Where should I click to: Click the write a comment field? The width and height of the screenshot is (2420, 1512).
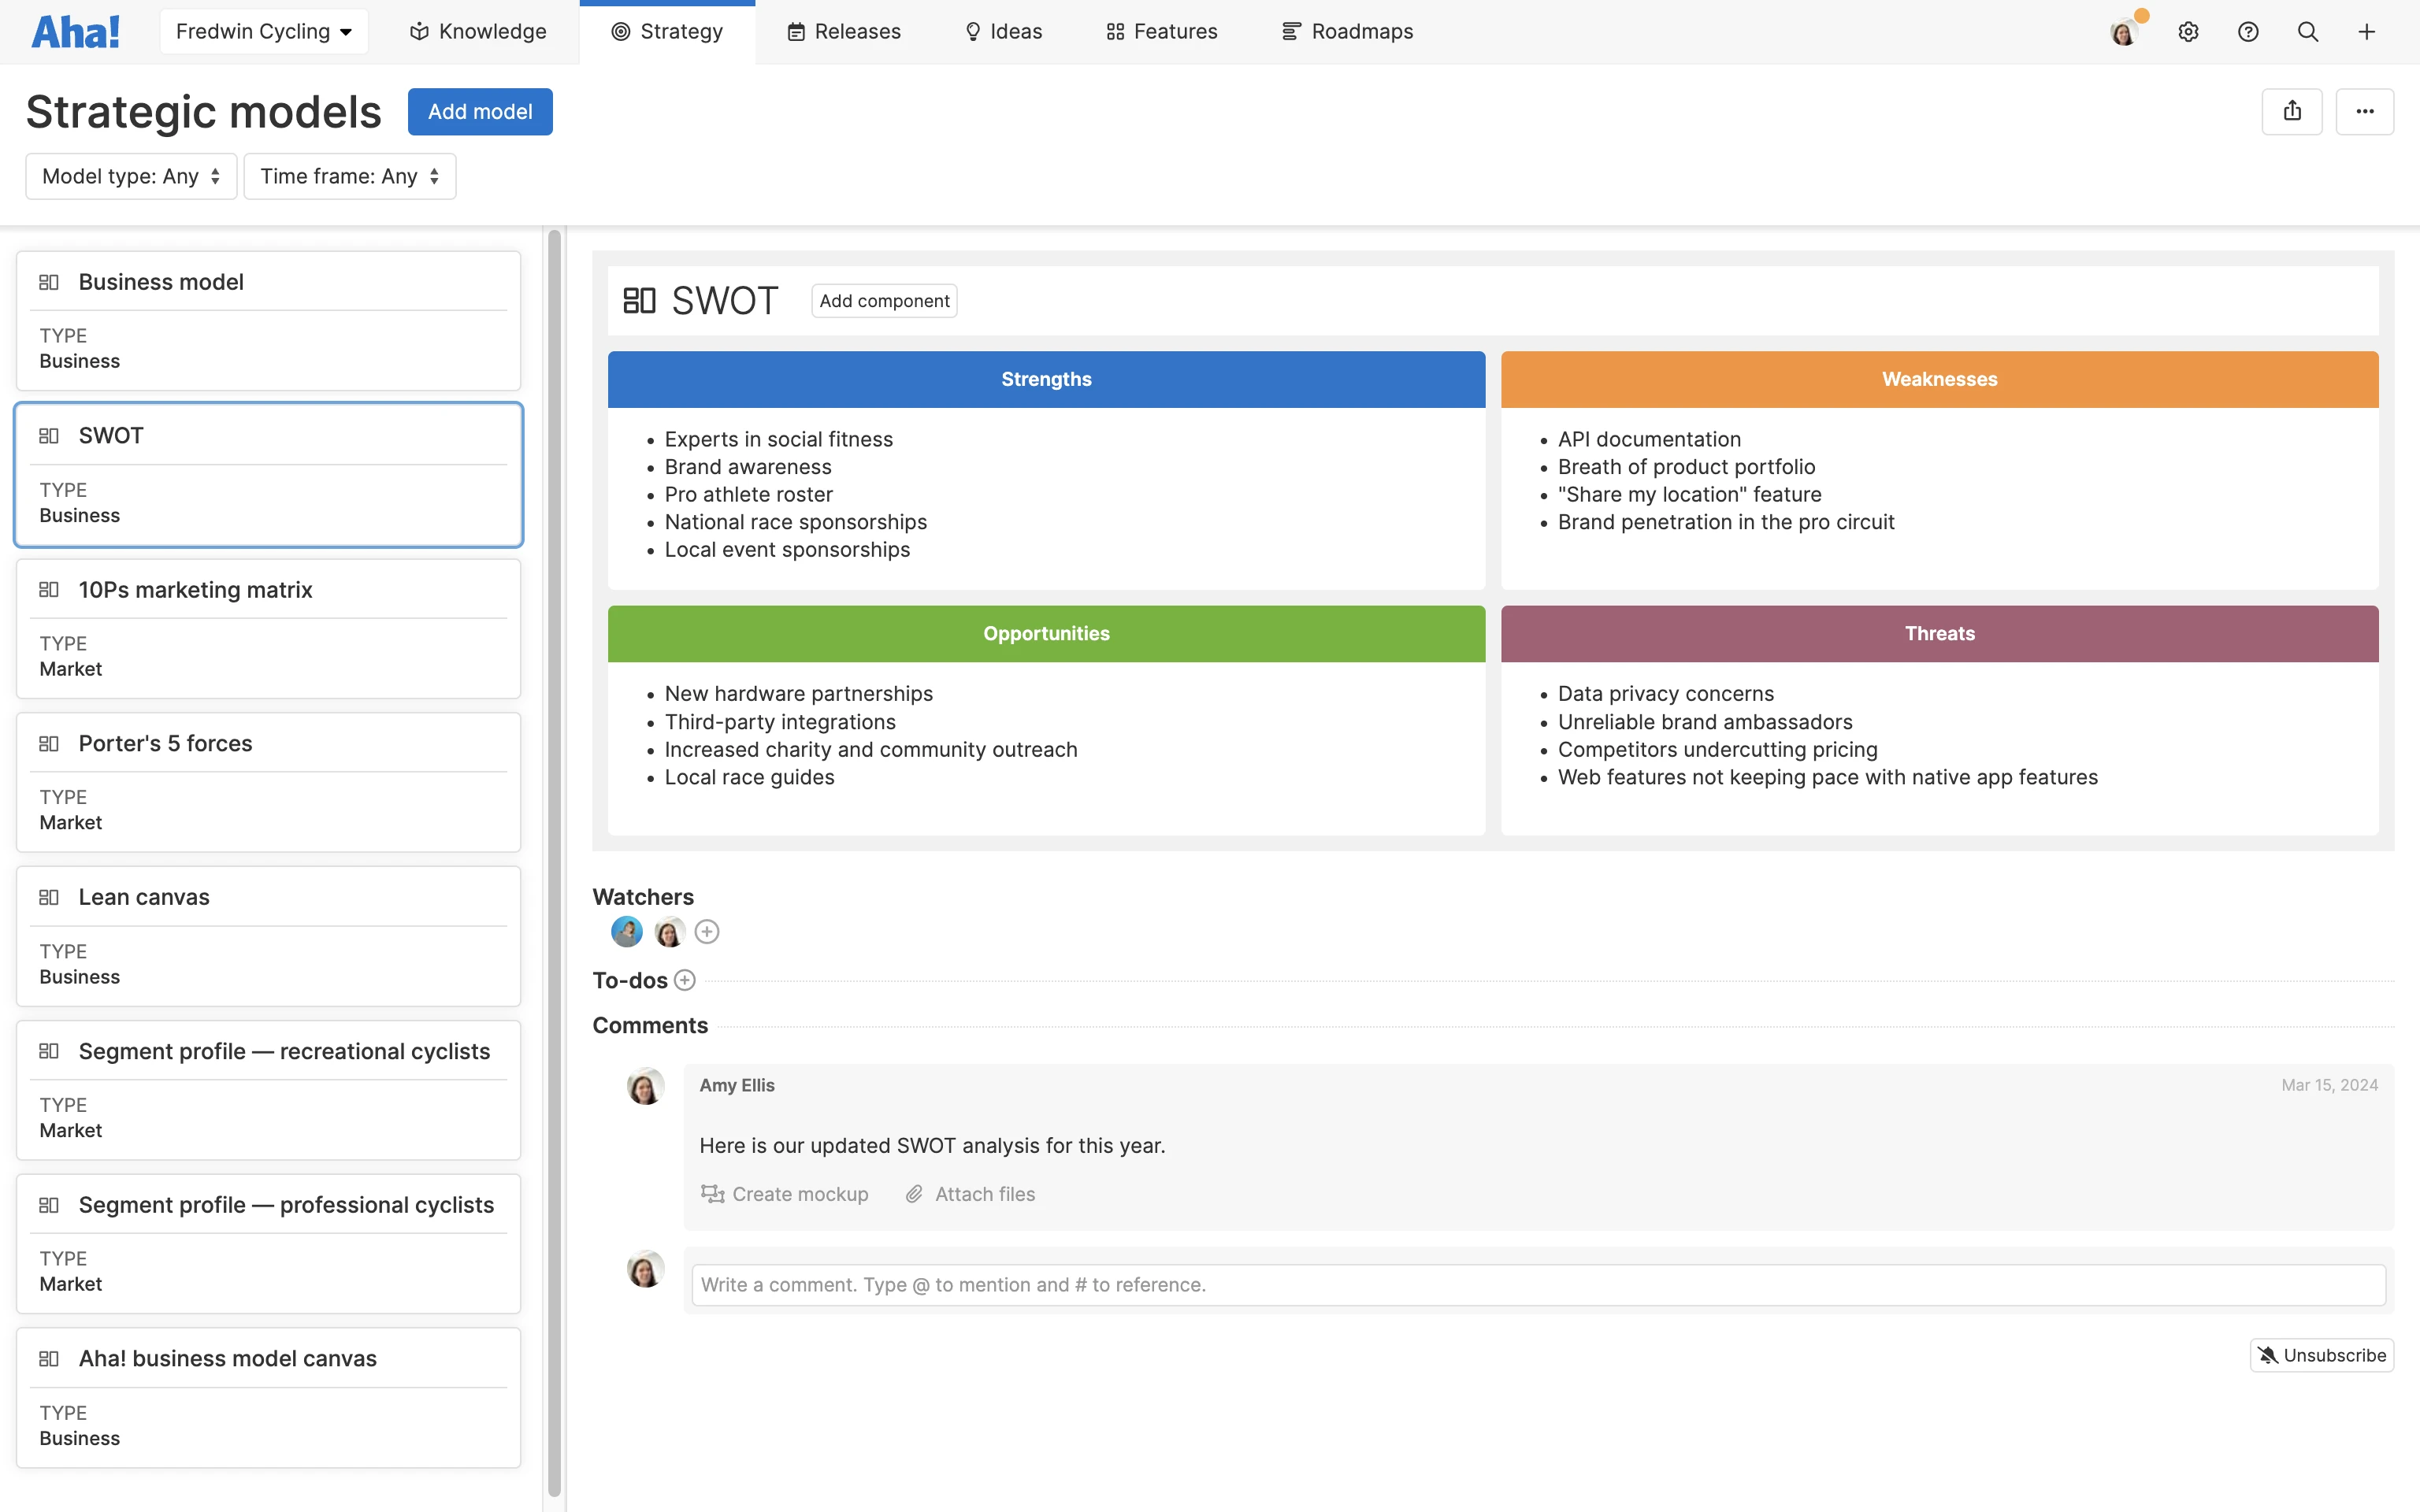coord(1538,1284)
